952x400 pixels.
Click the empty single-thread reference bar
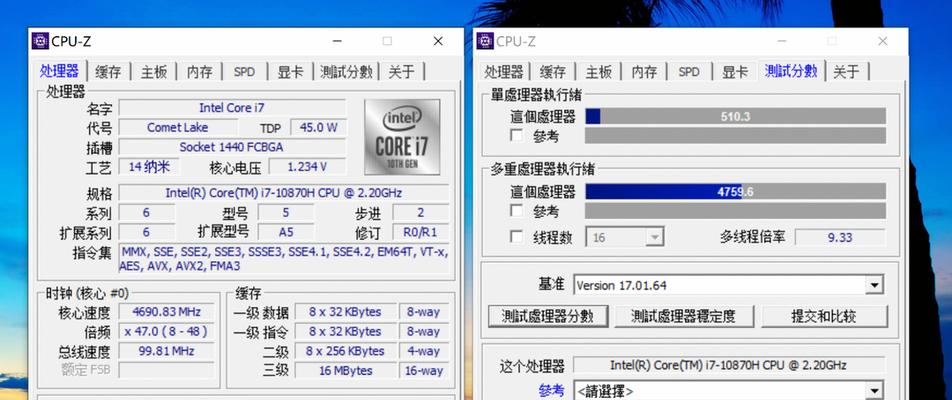tap(735, 135)
